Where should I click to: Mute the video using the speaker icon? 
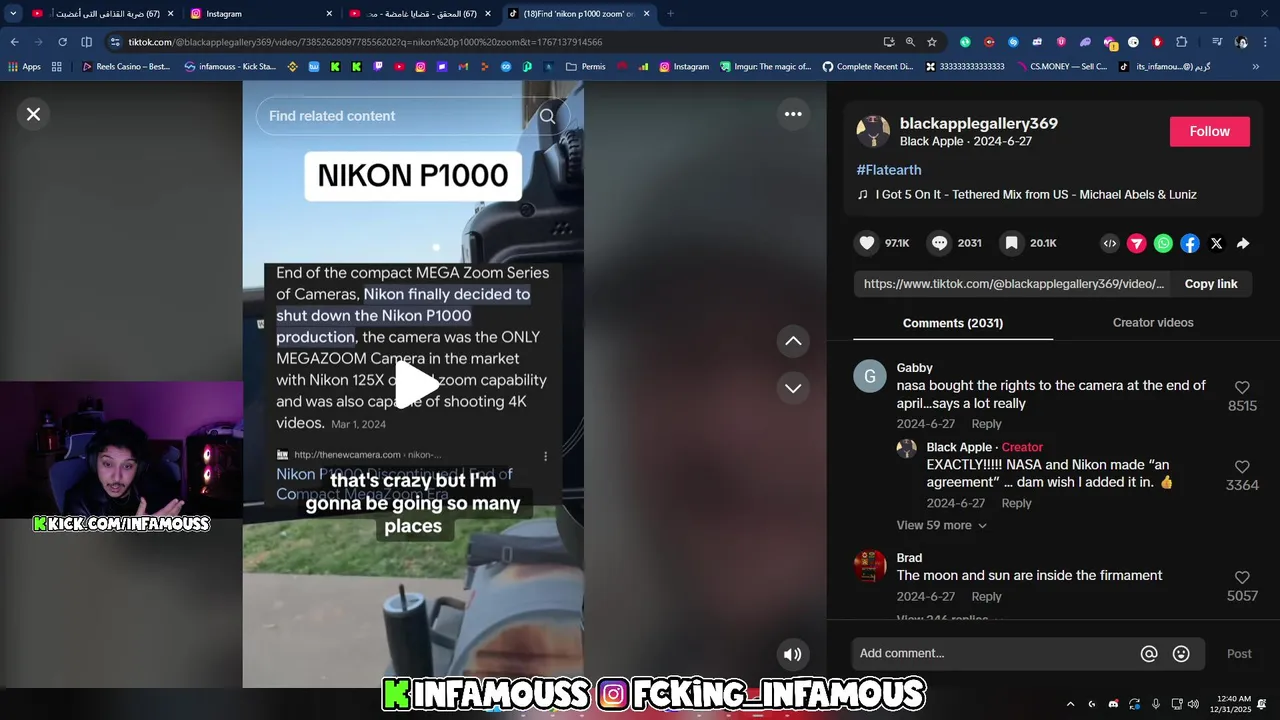(x=792, y=654)
